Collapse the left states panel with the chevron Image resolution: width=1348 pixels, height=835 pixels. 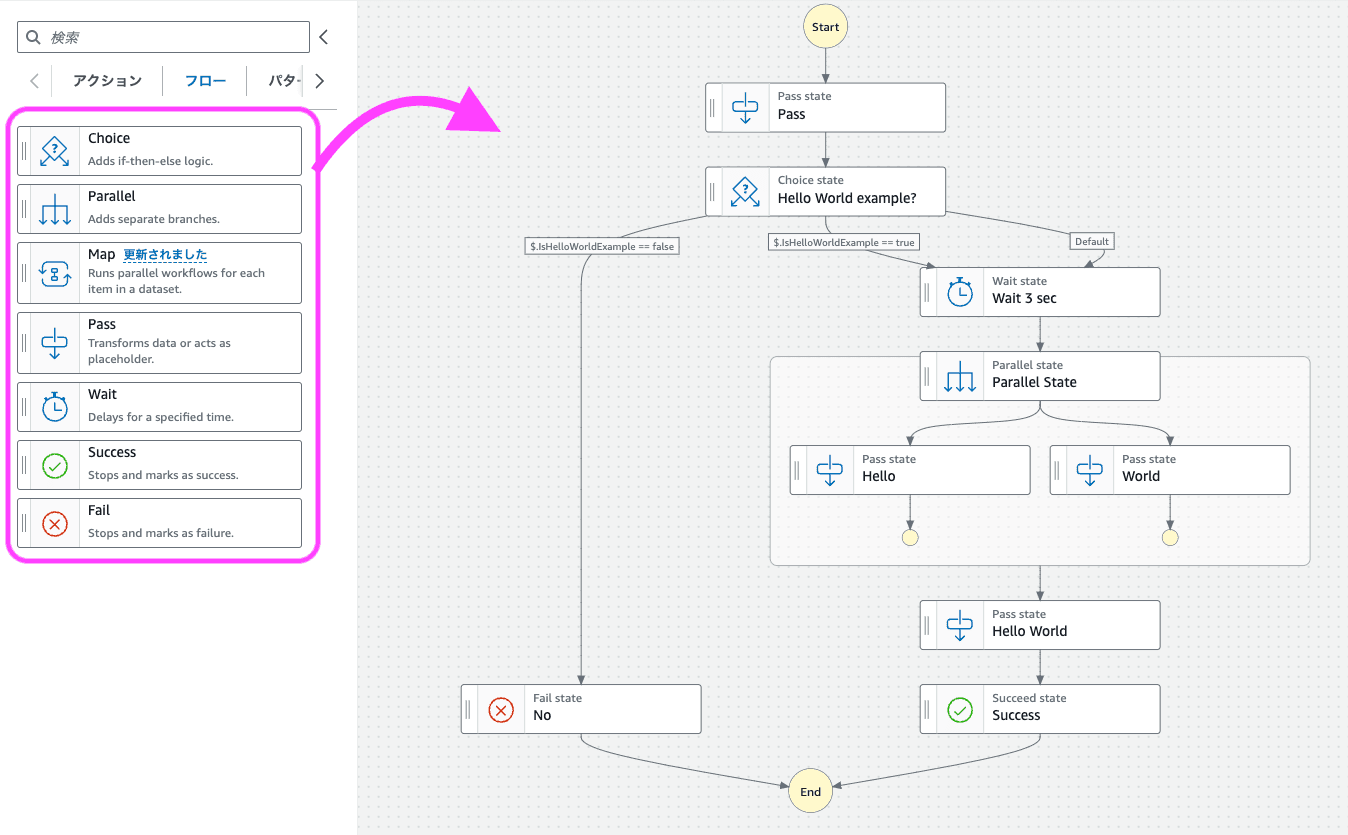pos(323,37)
